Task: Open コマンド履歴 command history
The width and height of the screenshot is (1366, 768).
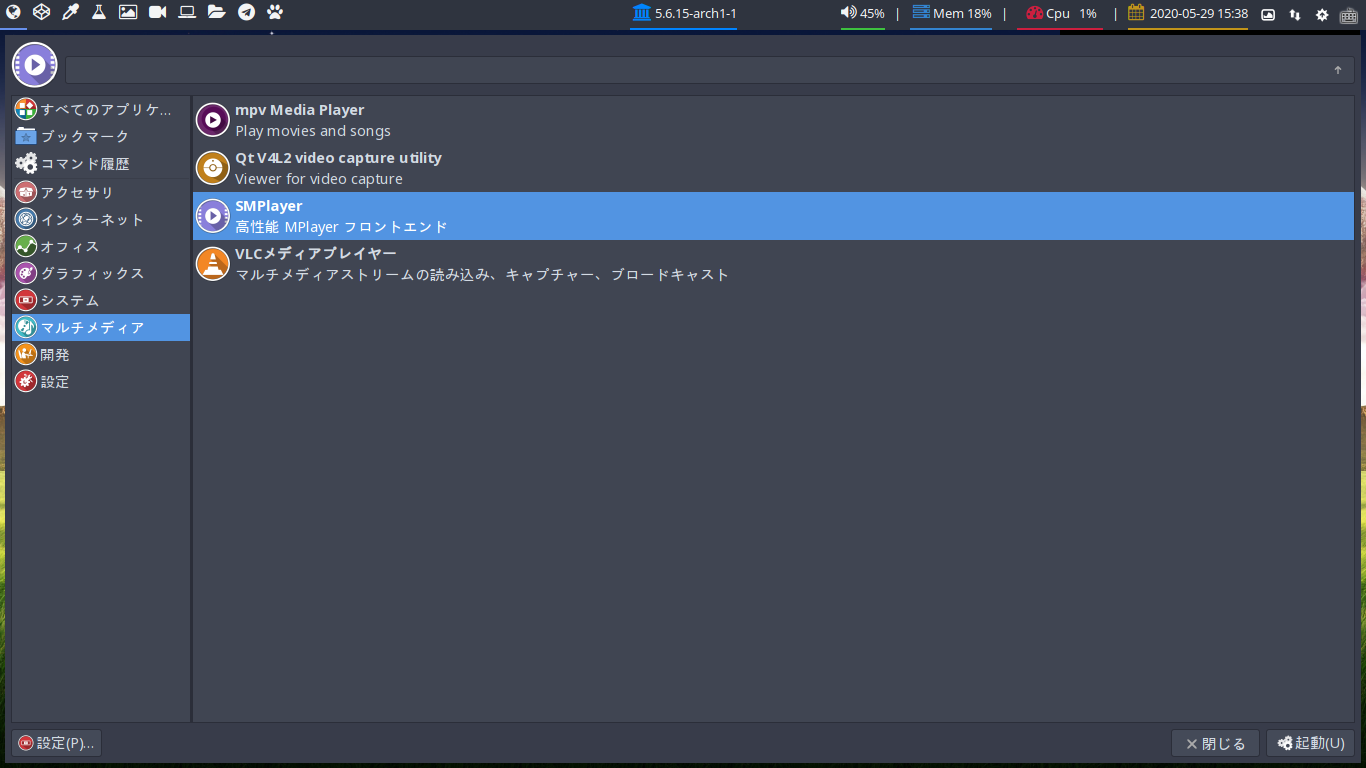Action: coord(101,163)
